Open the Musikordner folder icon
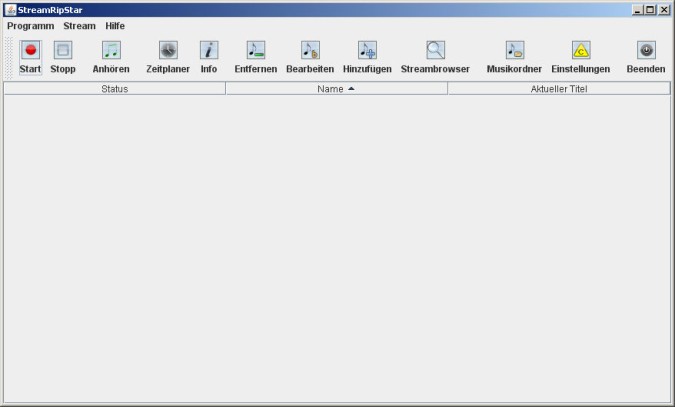675x407 pixels. 514,50
